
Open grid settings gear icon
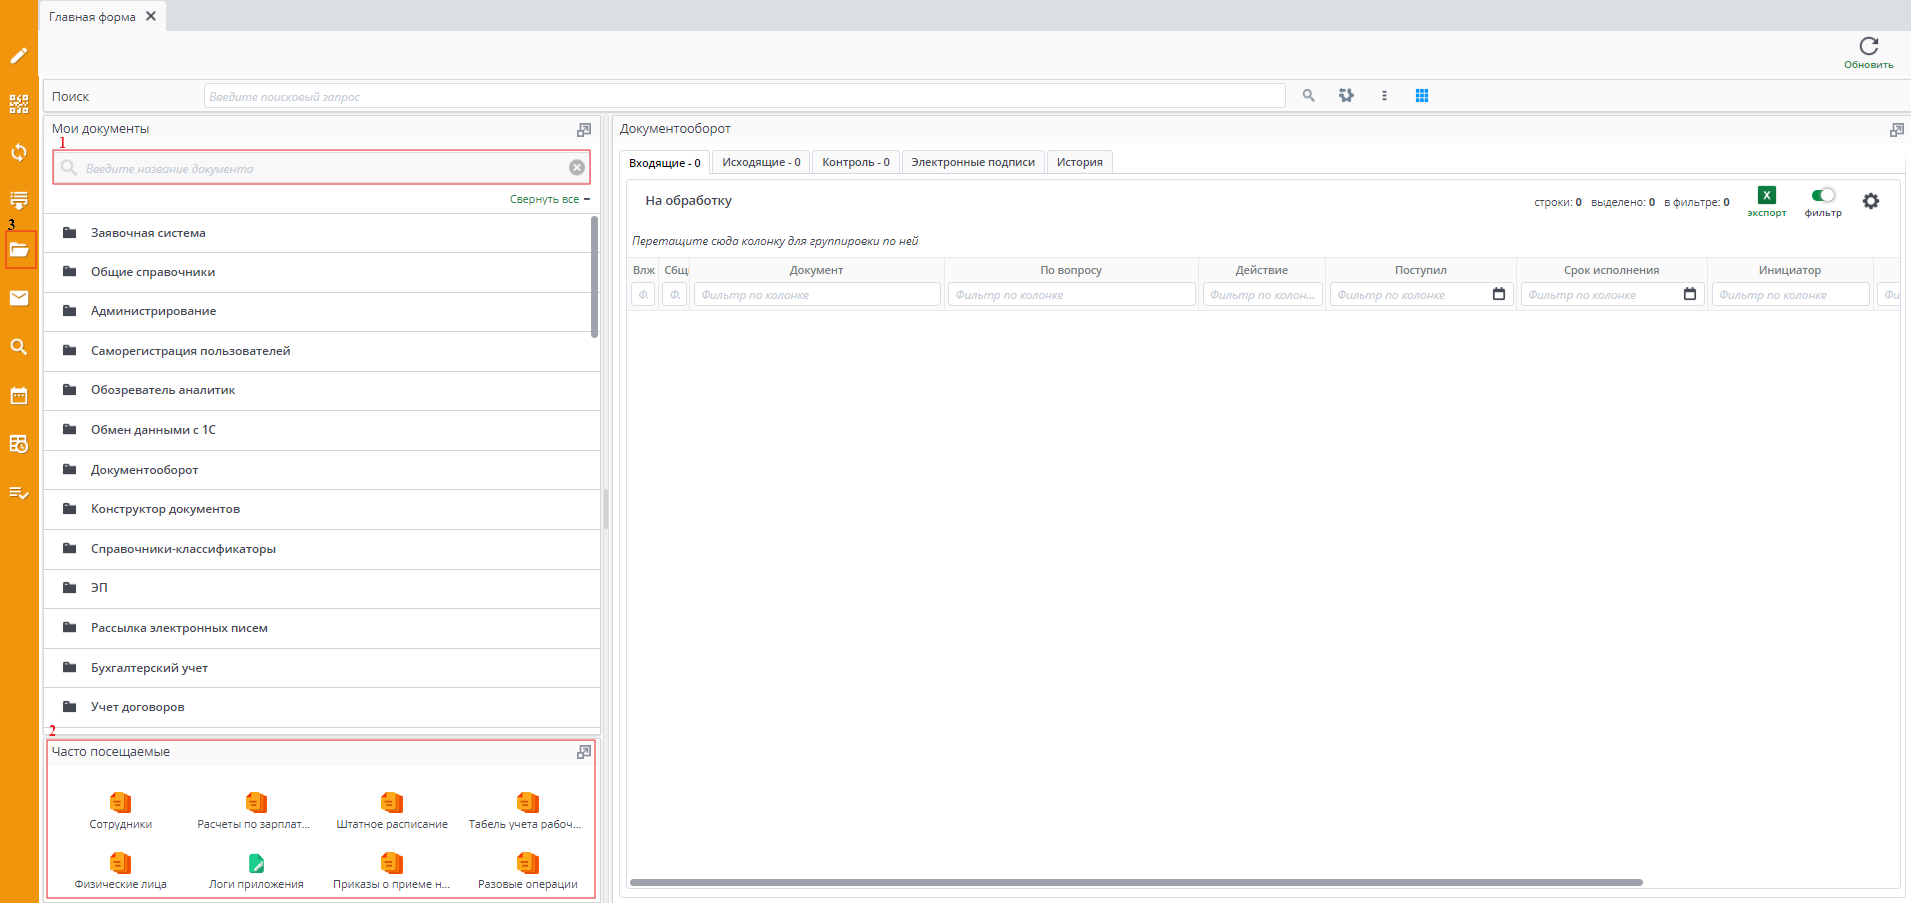tap(1870, 201)
